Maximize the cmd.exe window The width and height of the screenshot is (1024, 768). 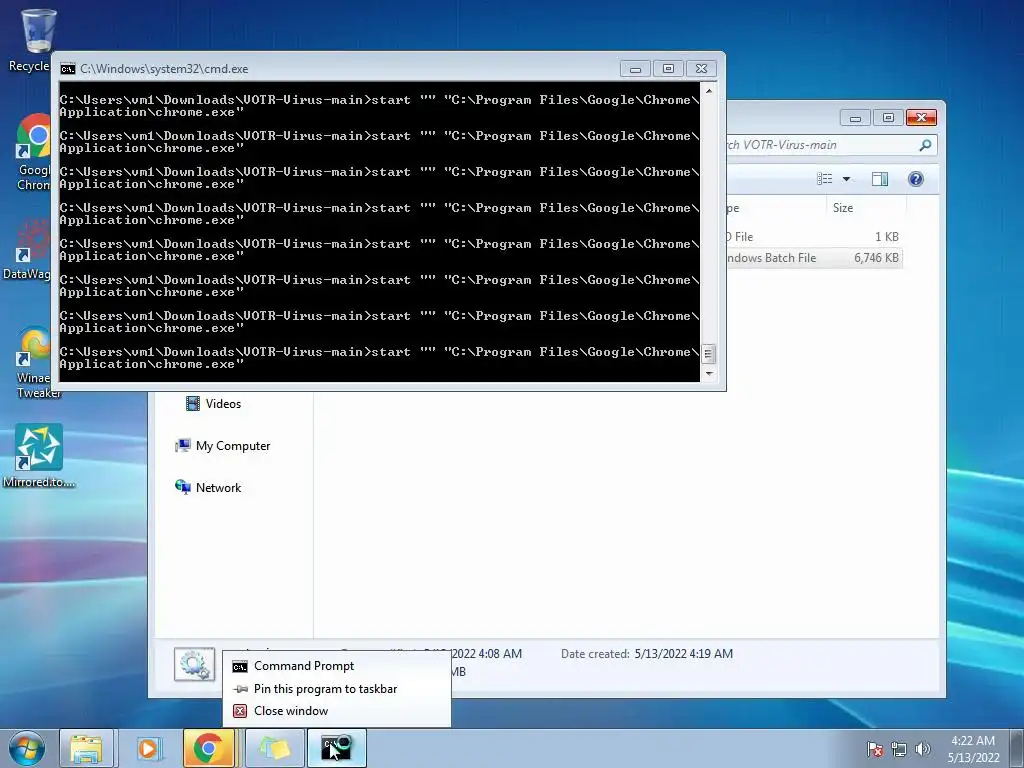click(668, 69)
